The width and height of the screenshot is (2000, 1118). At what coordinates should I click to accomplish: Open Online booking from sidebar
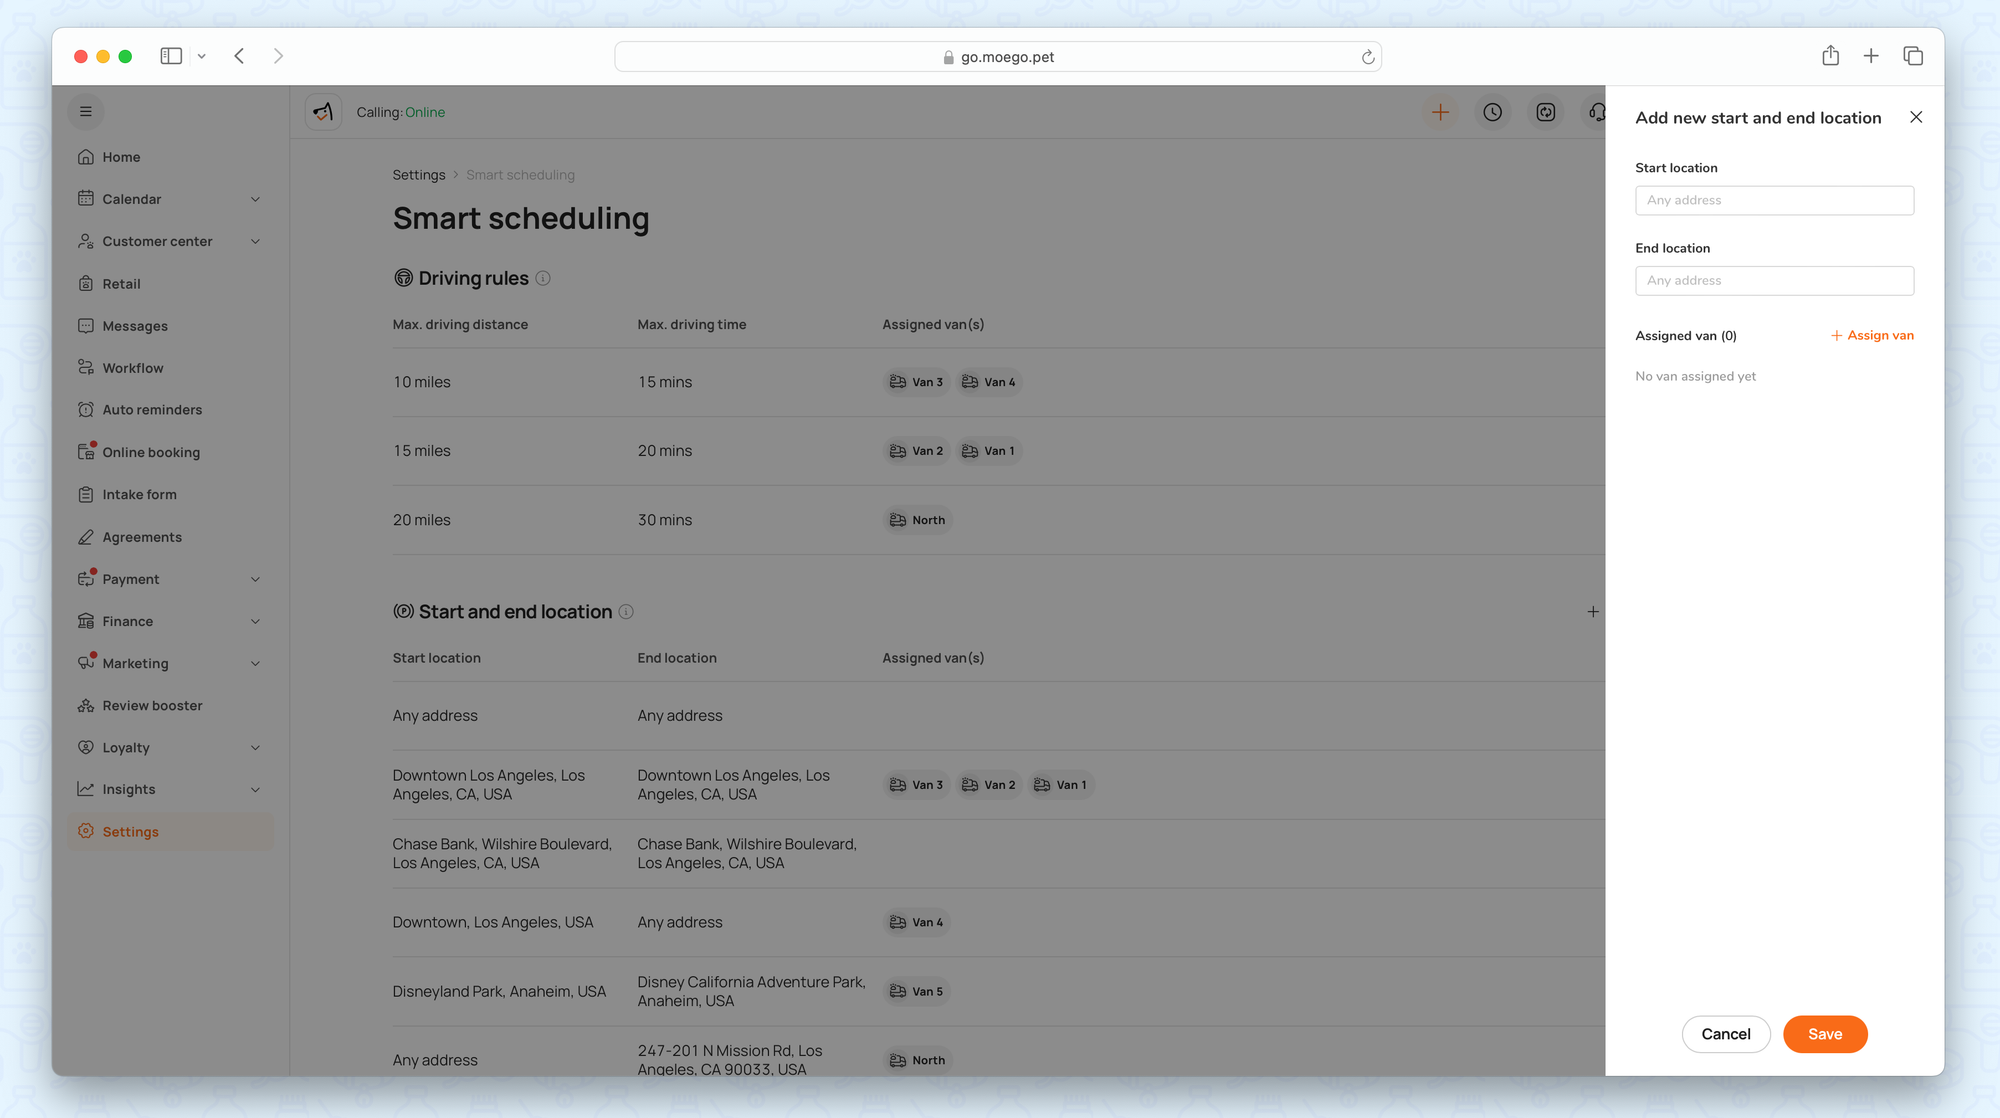coord(151,452)
